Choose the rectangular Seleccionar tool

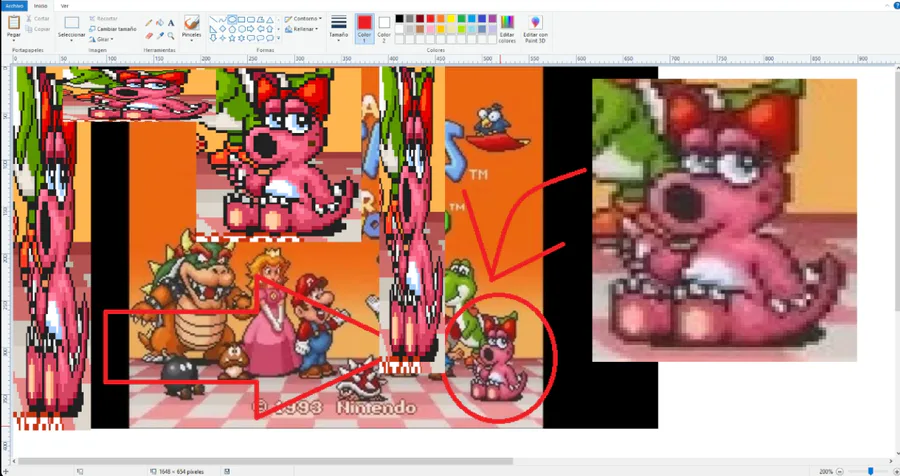tap(72, 22)
